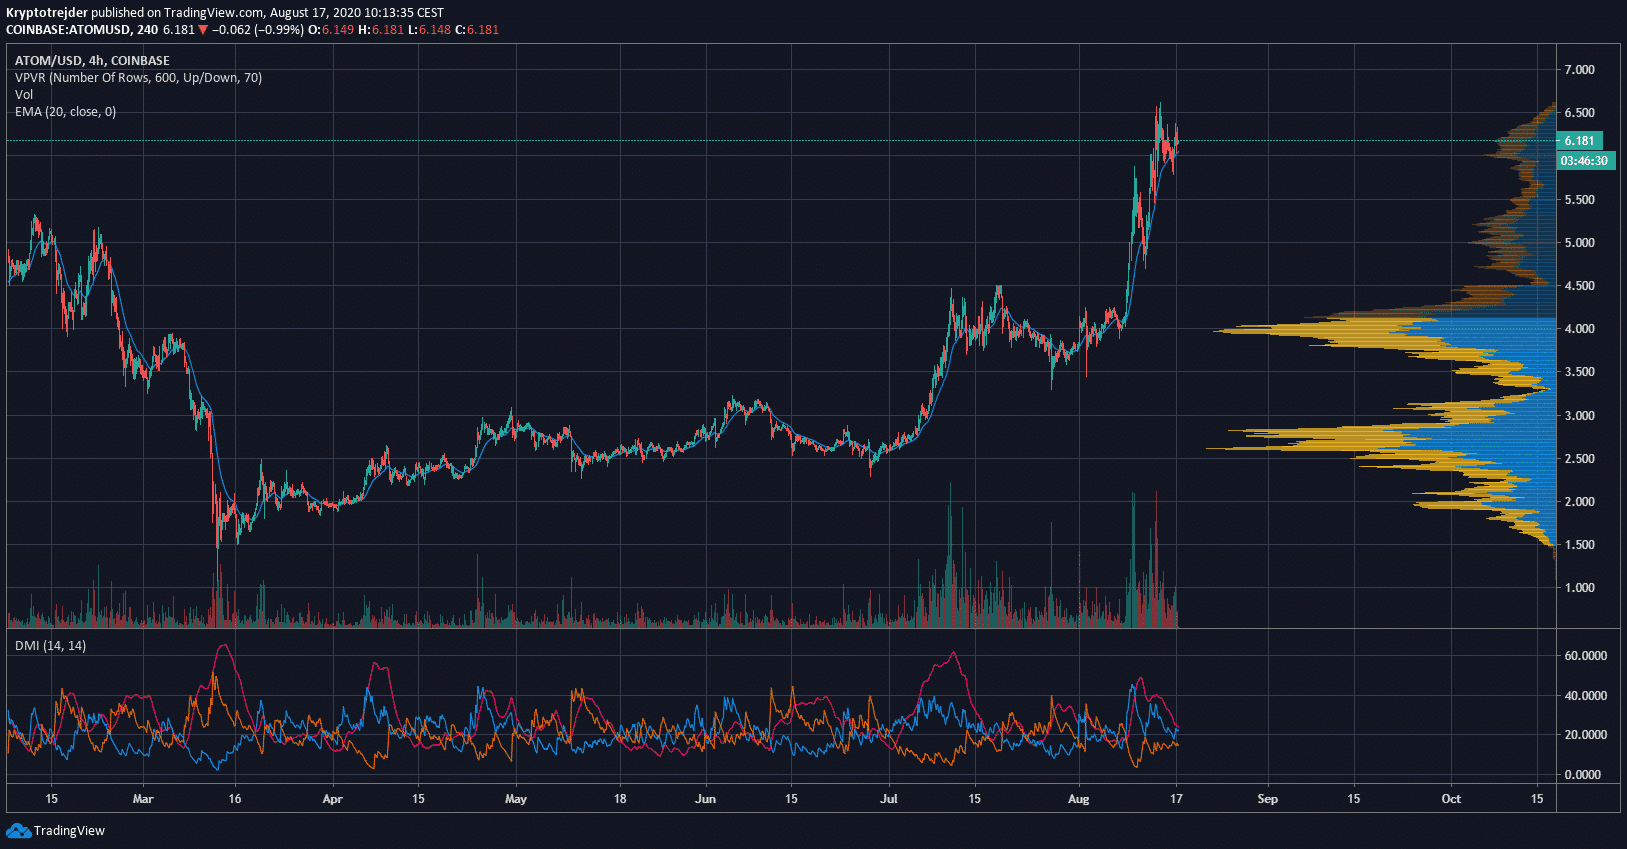Select the ATOM/USD, 4h, COINBASE chart title
The width and height of the screenshot is (1627, 849).
pos(92,61)
